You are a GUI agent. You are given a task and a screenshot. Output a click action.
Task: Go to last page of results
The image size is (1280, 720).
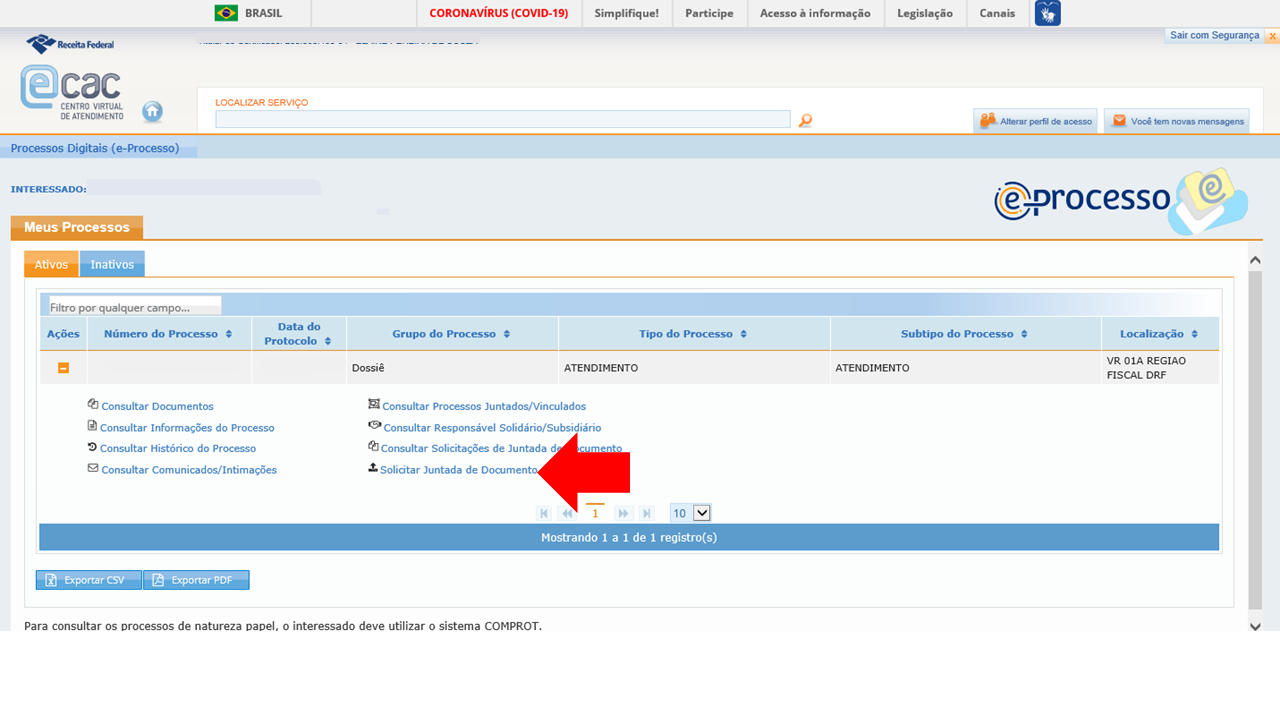point(647,513)
